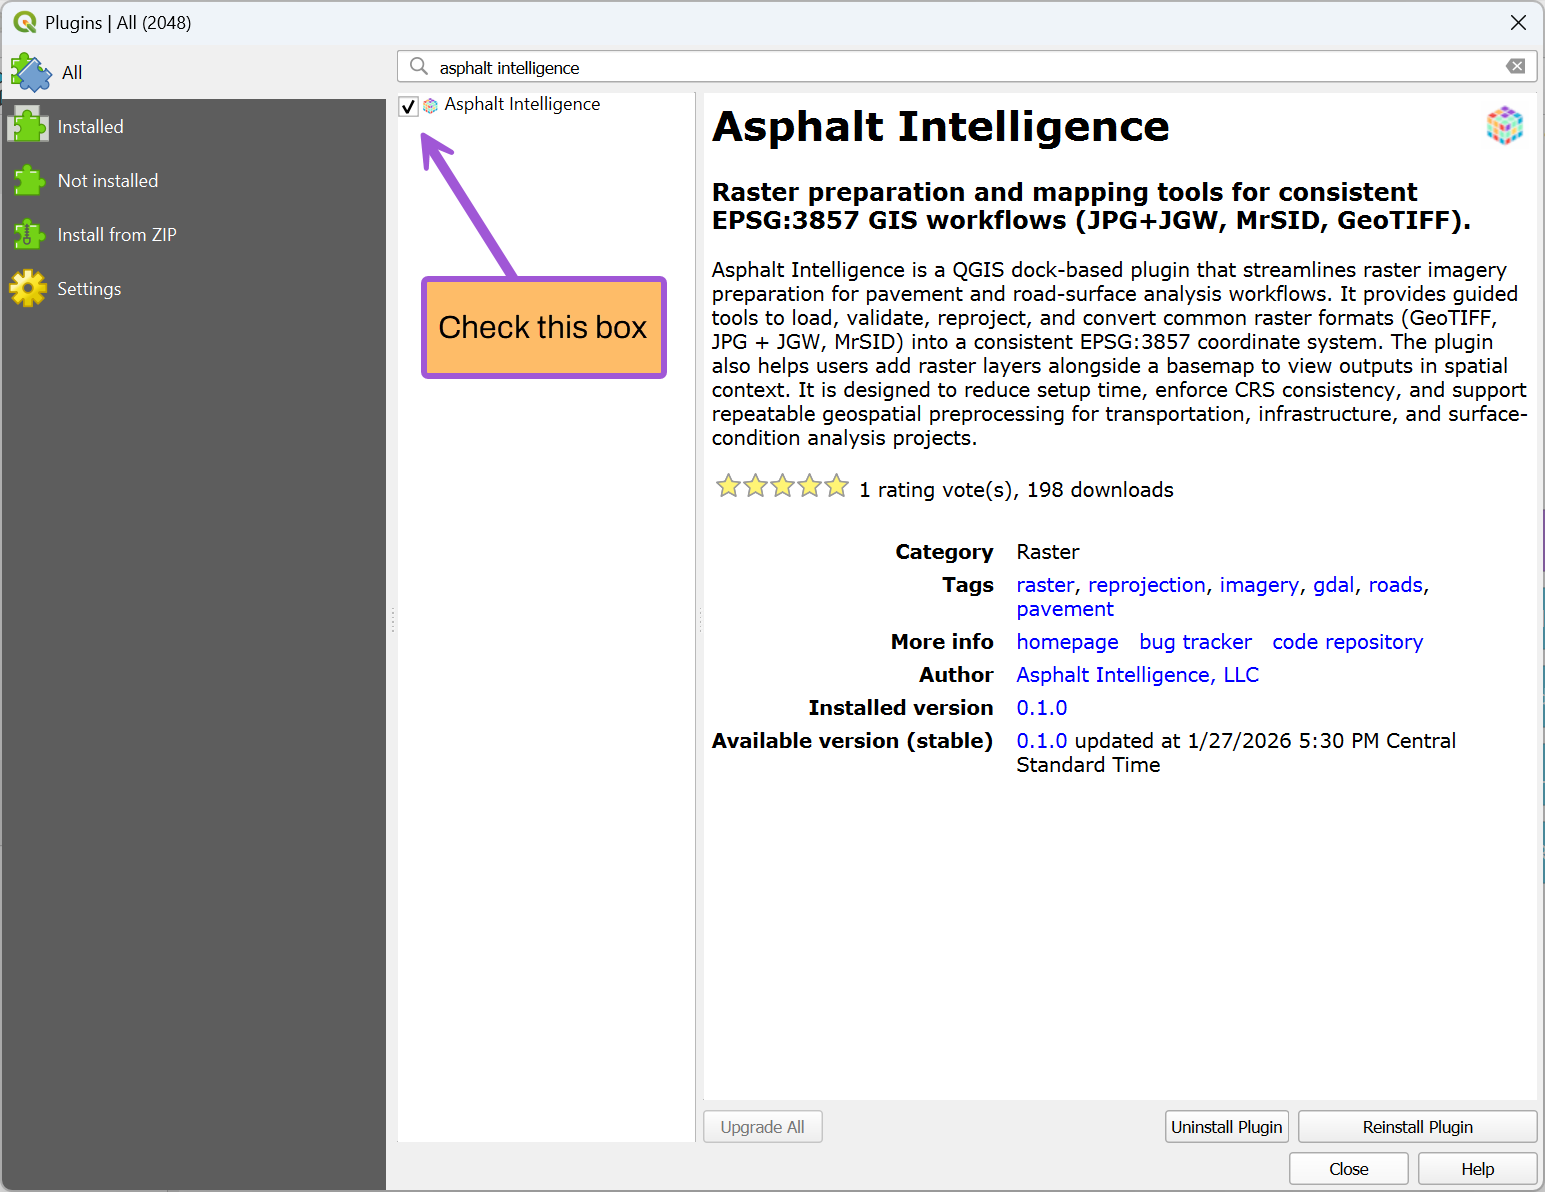1545x1192 pixels.
Task: Click the QGIS logo in the title bar
Action: coord(24,22)
